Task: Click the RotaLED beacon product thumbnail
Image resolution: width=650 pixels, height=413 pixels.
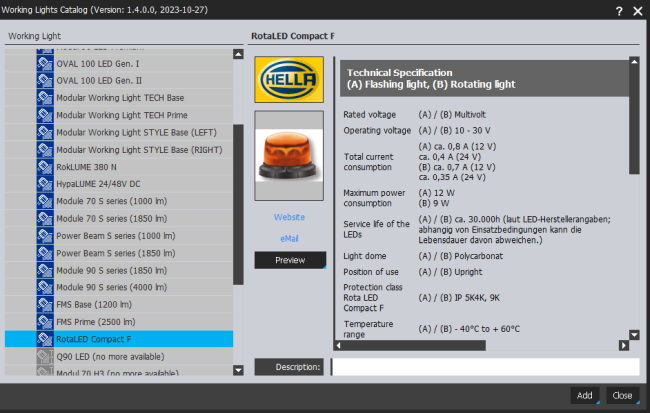Action: click(x=289, y=155)
